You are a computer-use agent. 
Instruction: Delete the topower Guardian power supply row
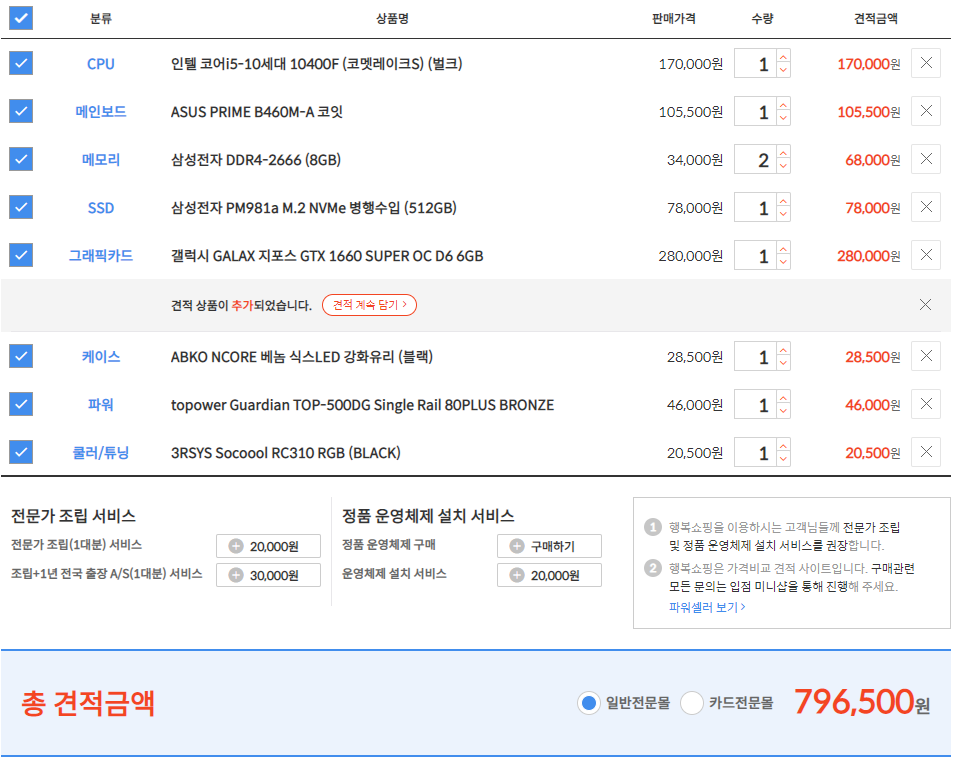[926, 404]
